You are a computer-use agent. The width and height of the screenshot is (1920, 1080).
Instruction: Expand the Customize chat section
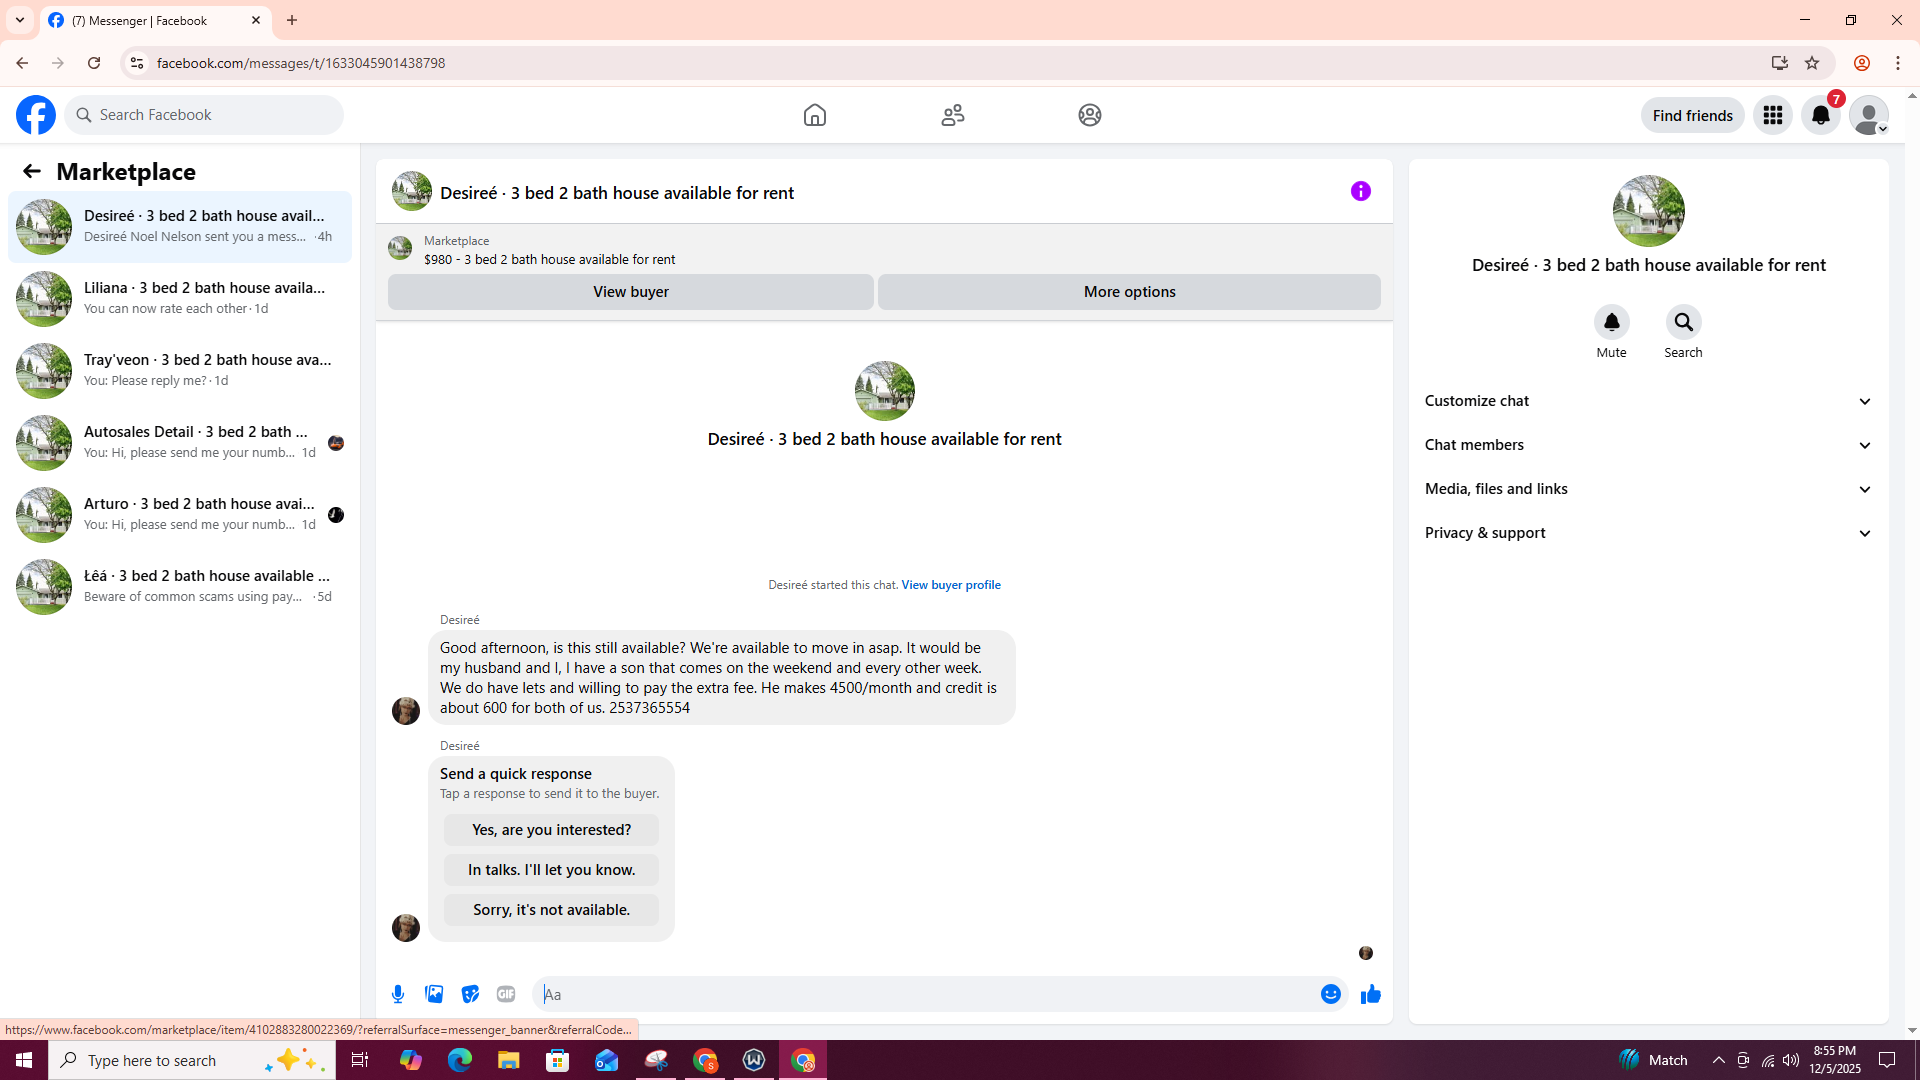[x=1648, y=401]
